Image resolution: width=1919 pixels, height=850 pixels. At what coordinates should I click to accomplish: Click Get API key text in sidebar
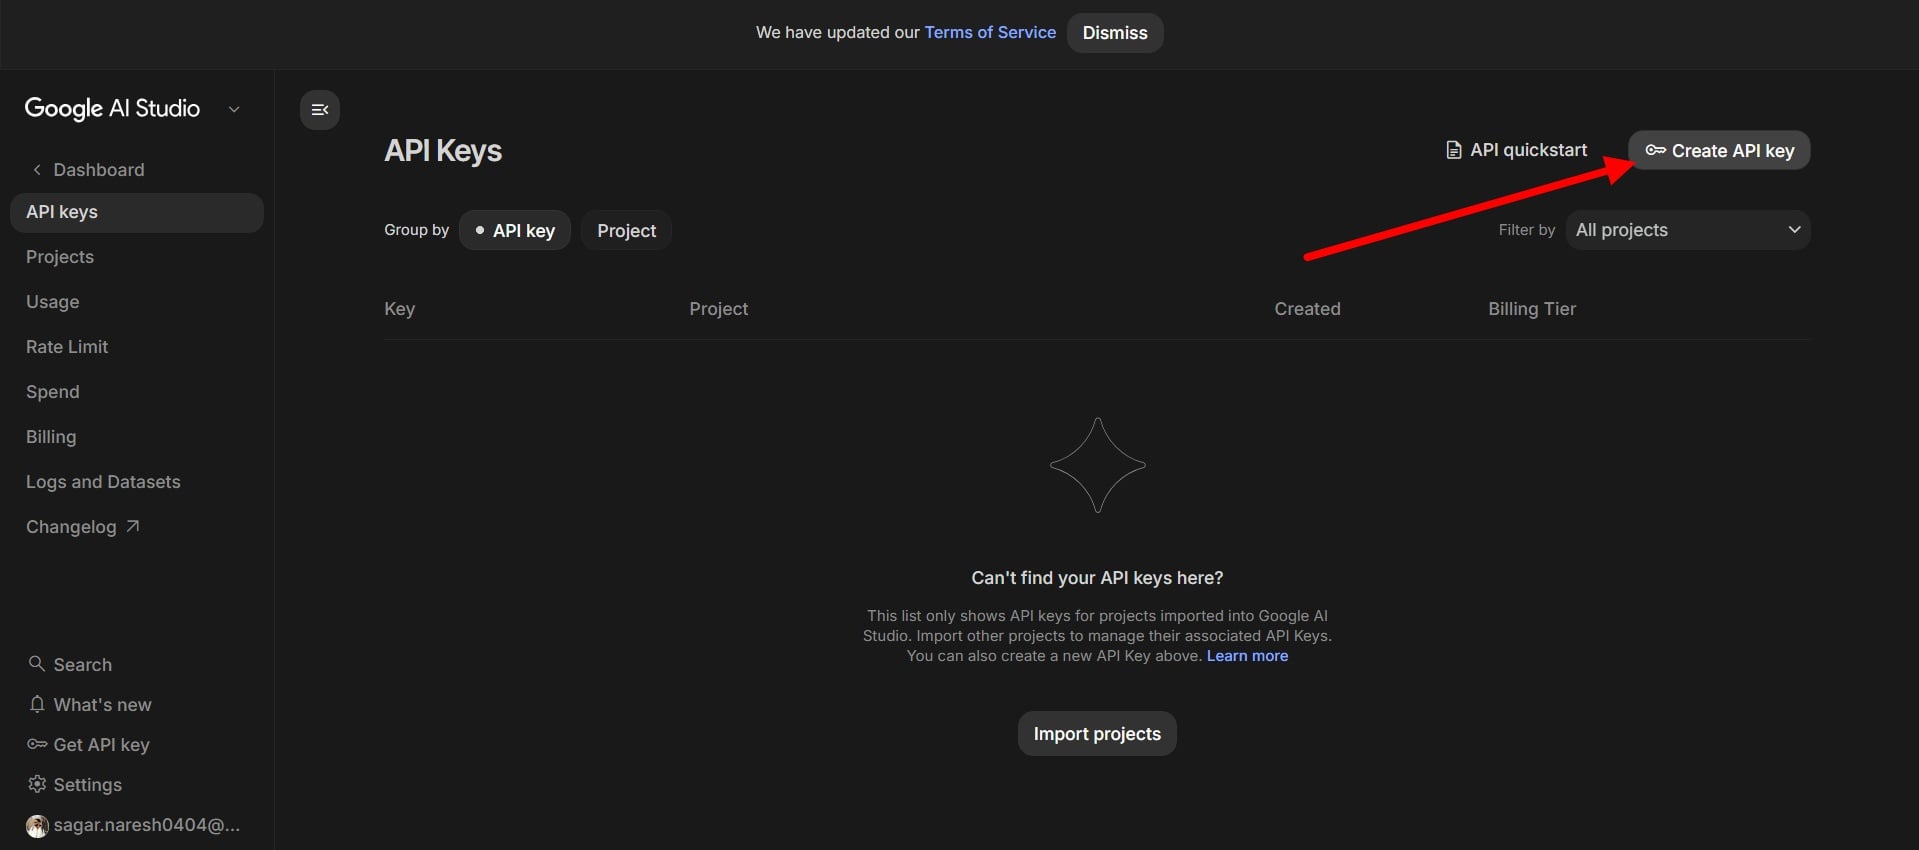click(x=101, y=745)
